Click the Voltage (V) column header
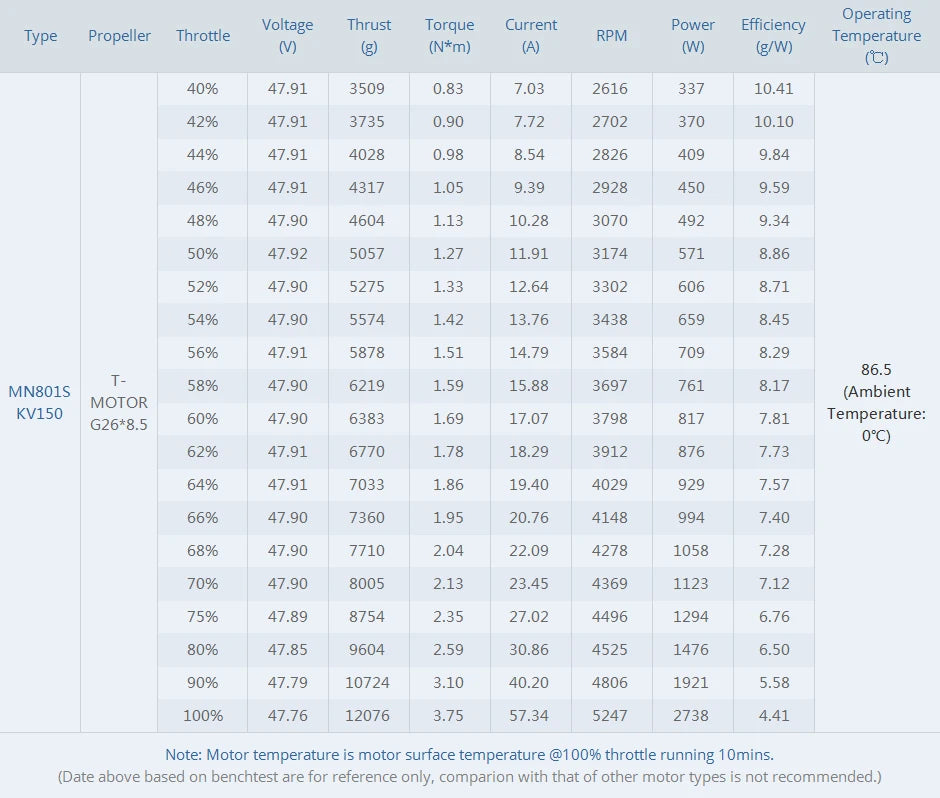The image size is (940, 798). pos(288,36)
